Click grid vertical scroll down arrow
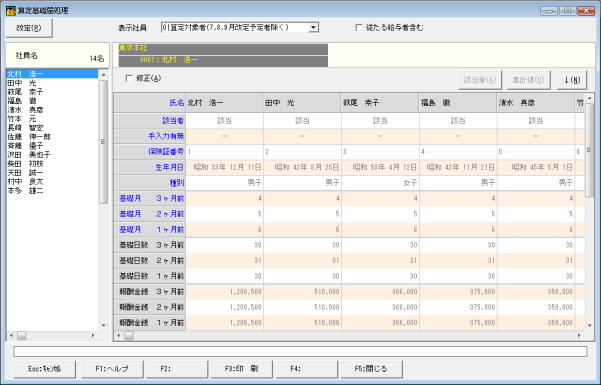Viewport: 601px width, 385px height. [590, 326]
